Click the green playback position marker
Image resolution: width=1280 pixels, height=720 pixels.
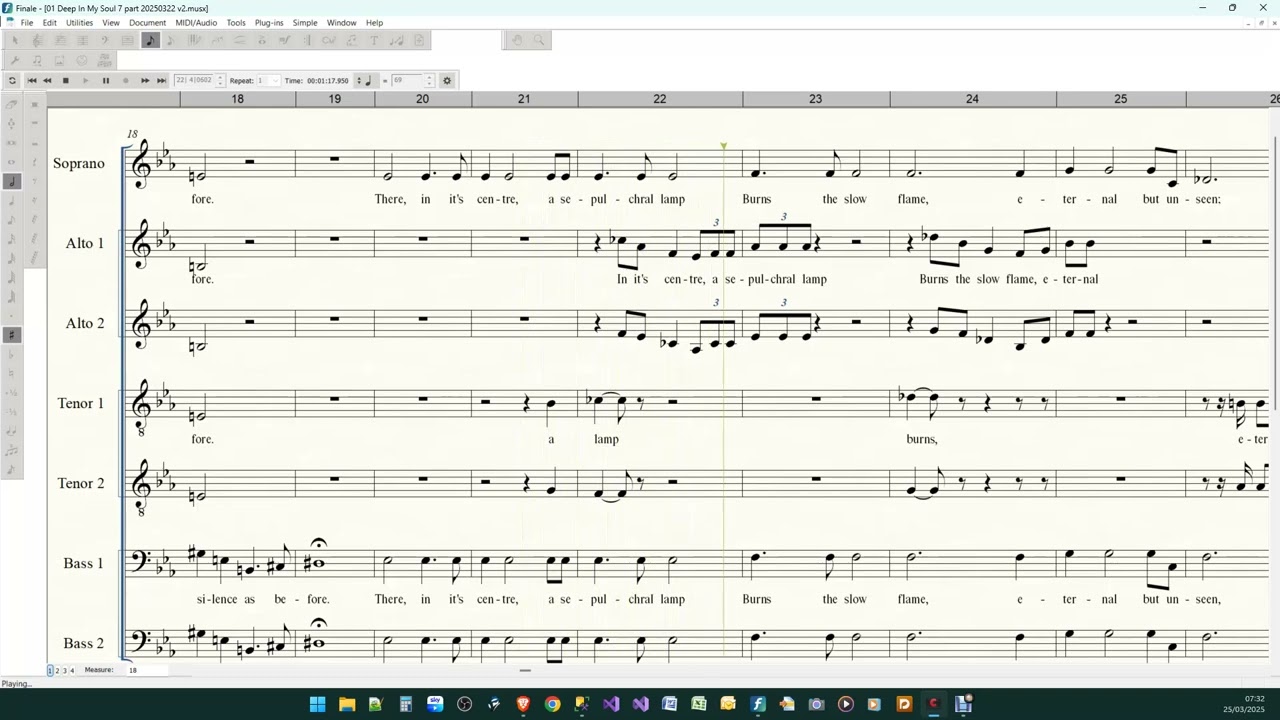[x=723, y=146]
